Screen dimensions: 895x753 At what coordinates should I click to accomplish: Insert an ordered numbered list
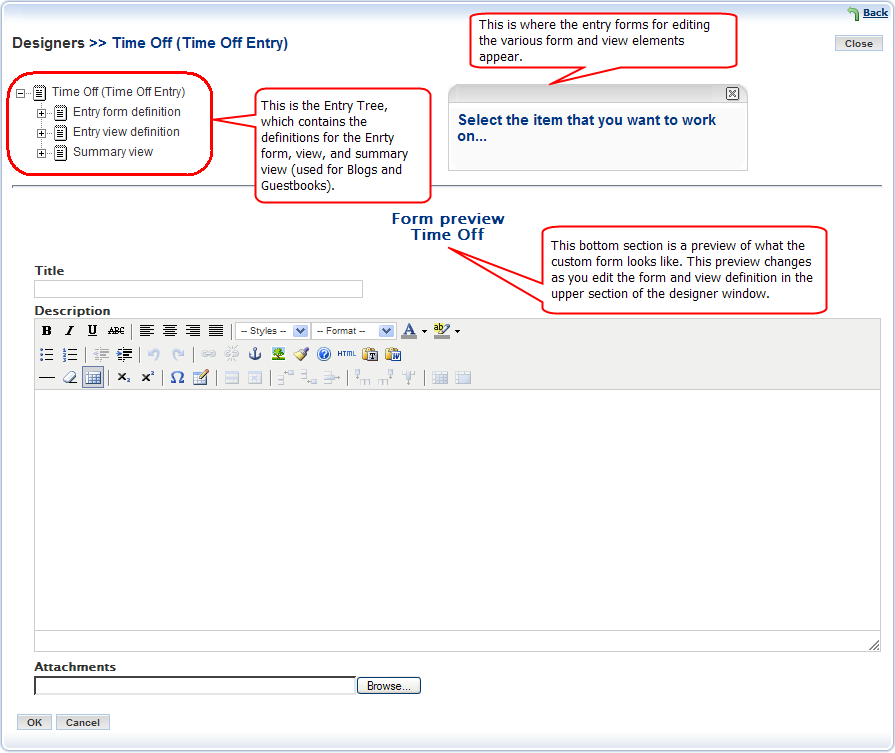(70, 355)
